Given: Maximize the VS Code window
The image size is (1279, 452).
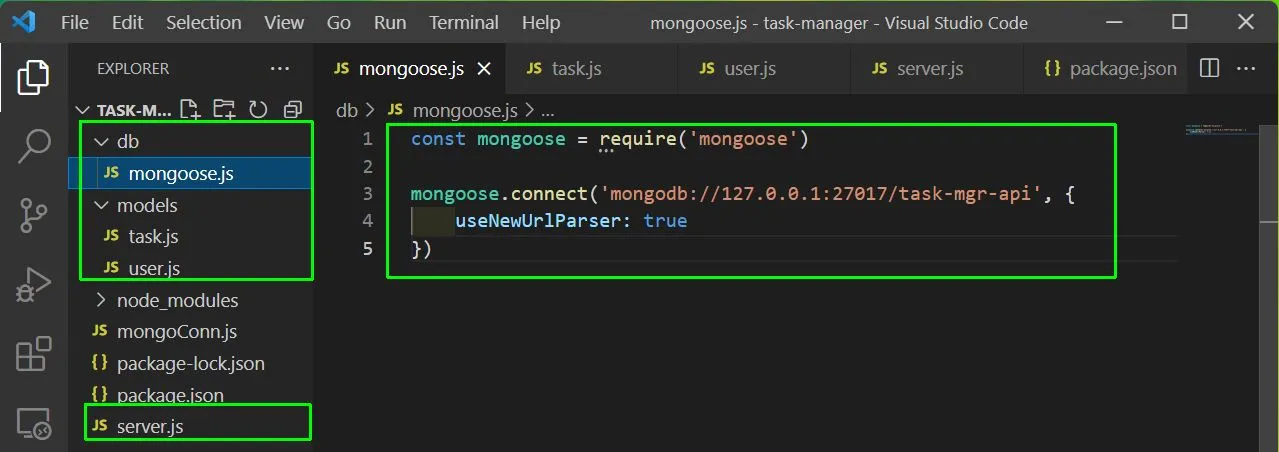Looking at the screenshot, I should coord(1179,22).
